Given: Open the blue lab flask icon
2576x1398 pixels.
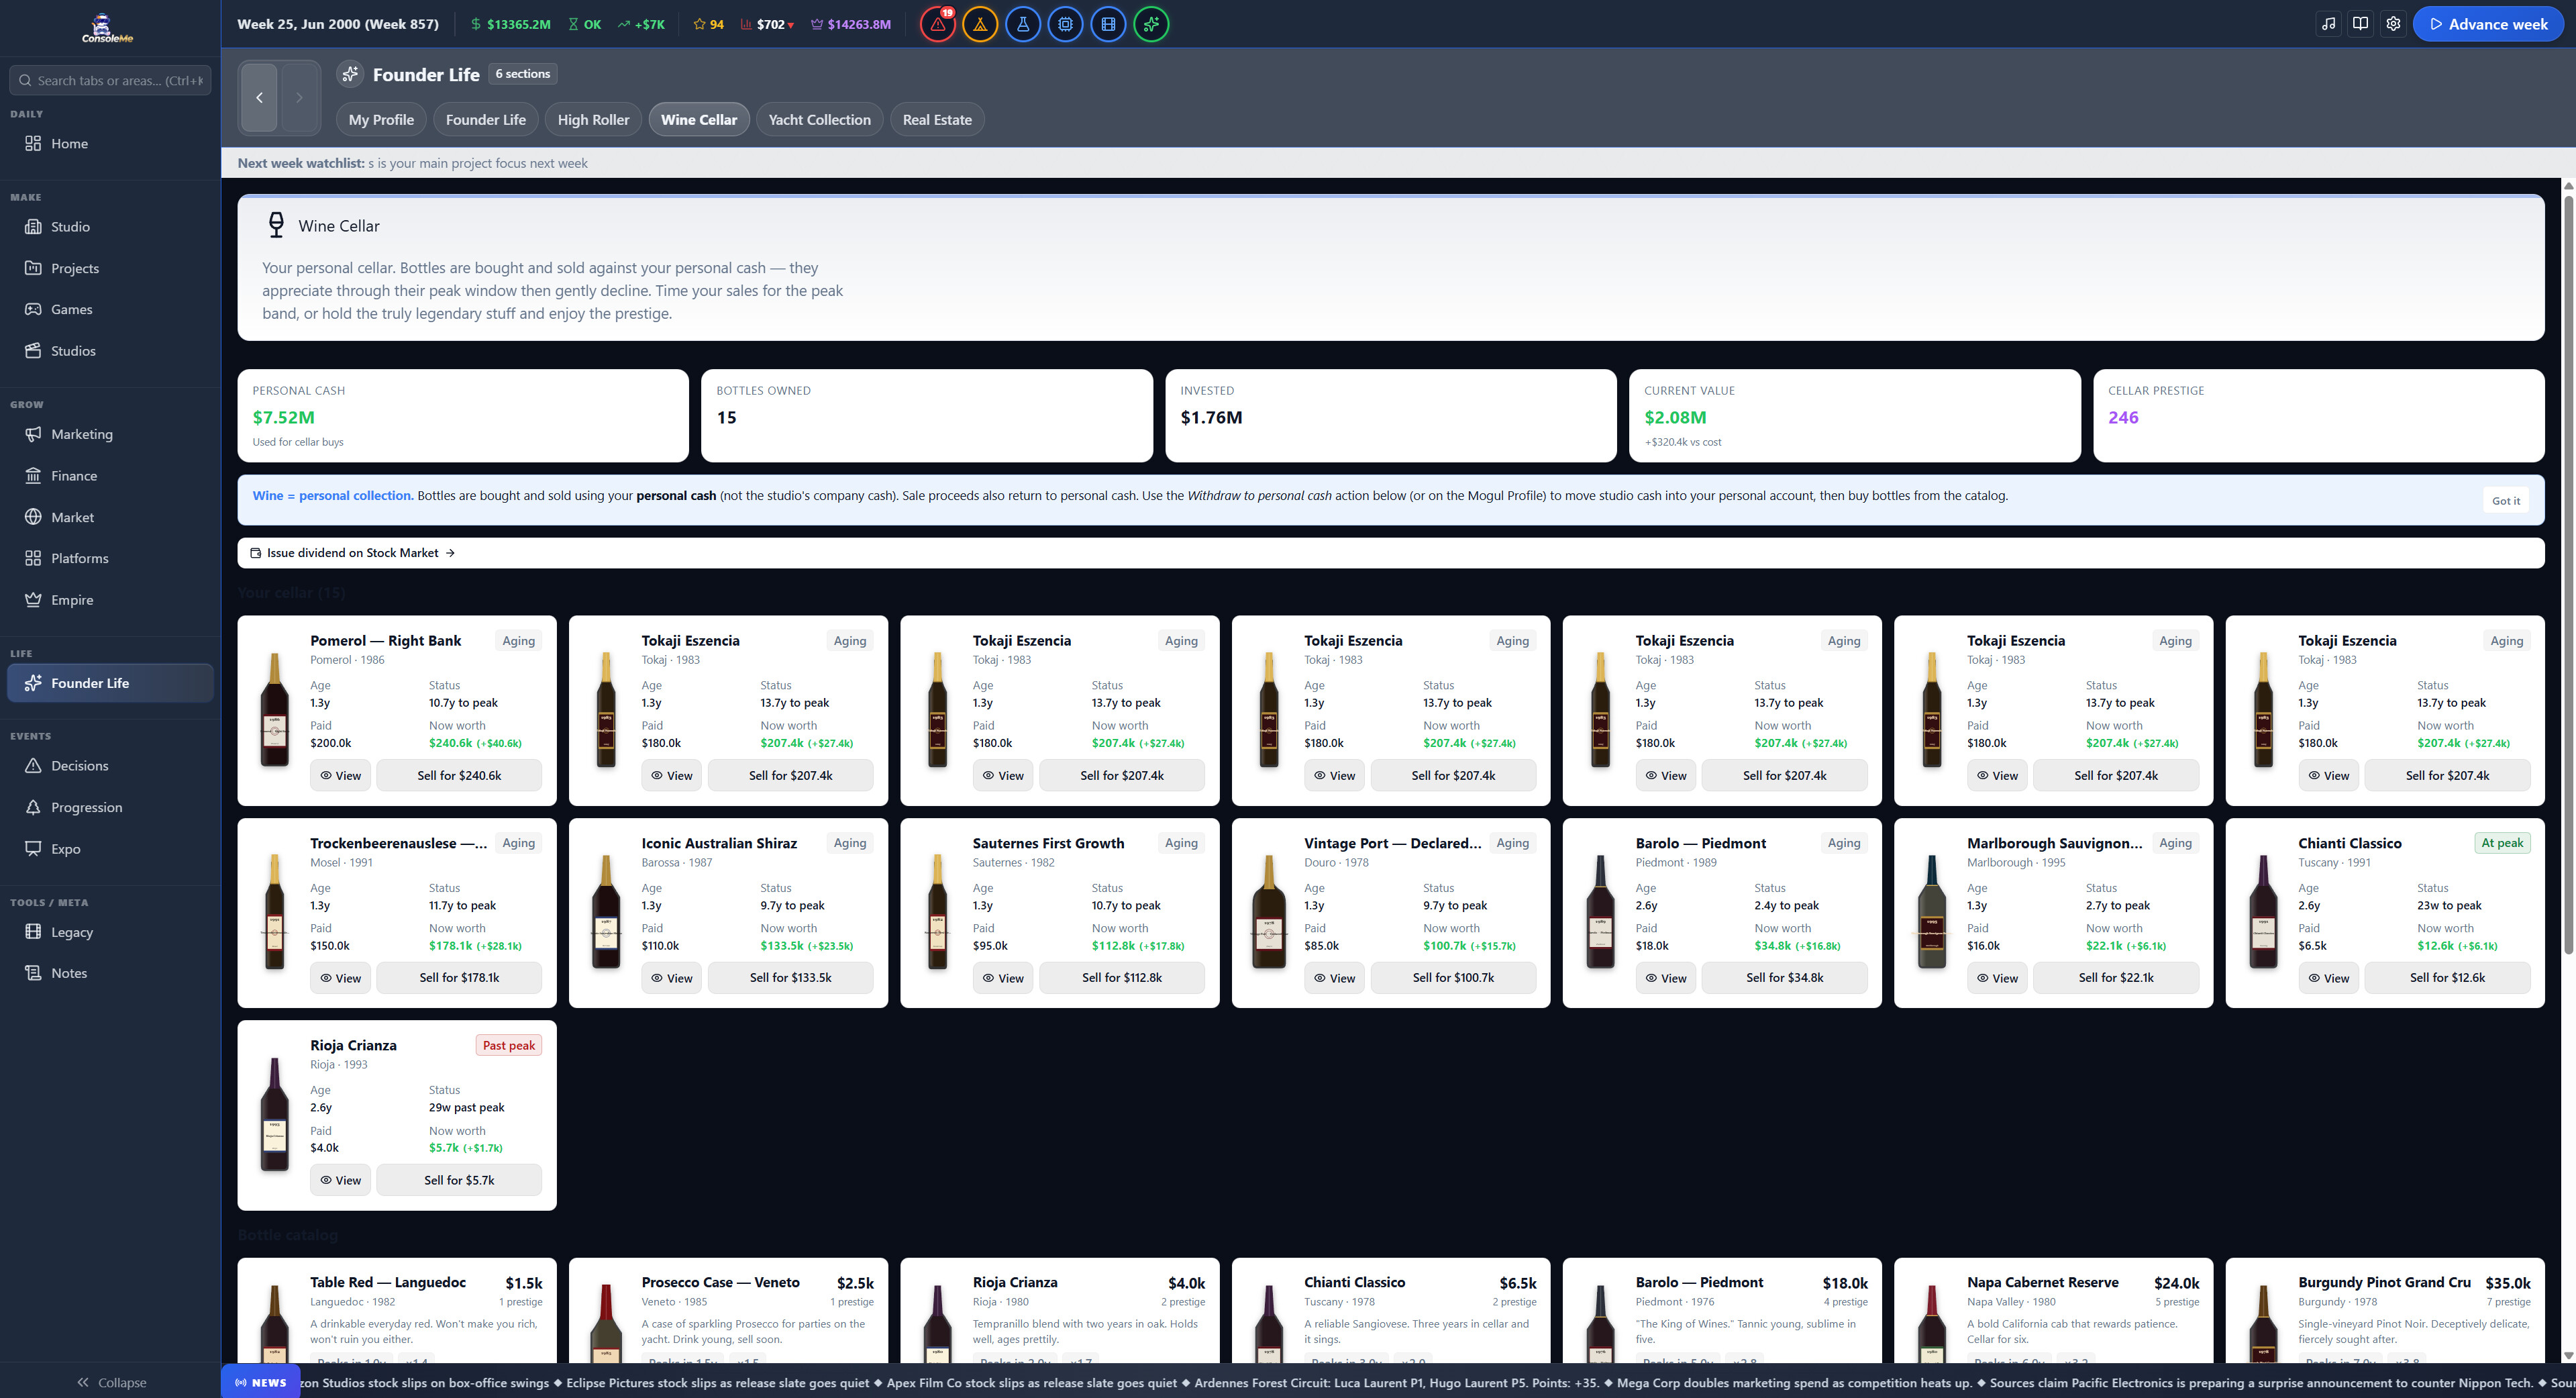Looking at the screenshot, I should pos(1023,24).
